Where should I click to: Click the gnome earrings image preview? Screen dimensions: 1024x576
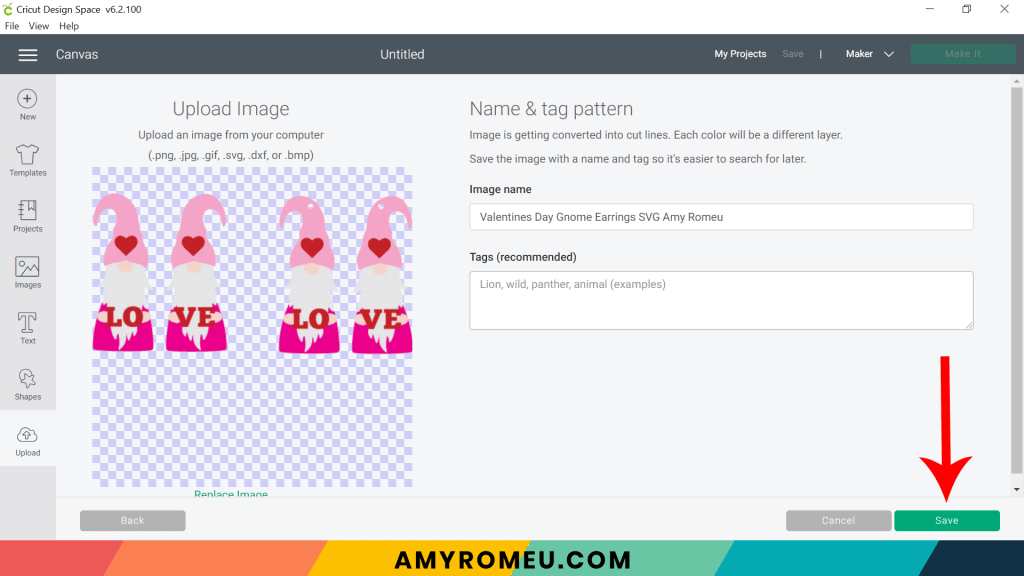pos(252,327)
